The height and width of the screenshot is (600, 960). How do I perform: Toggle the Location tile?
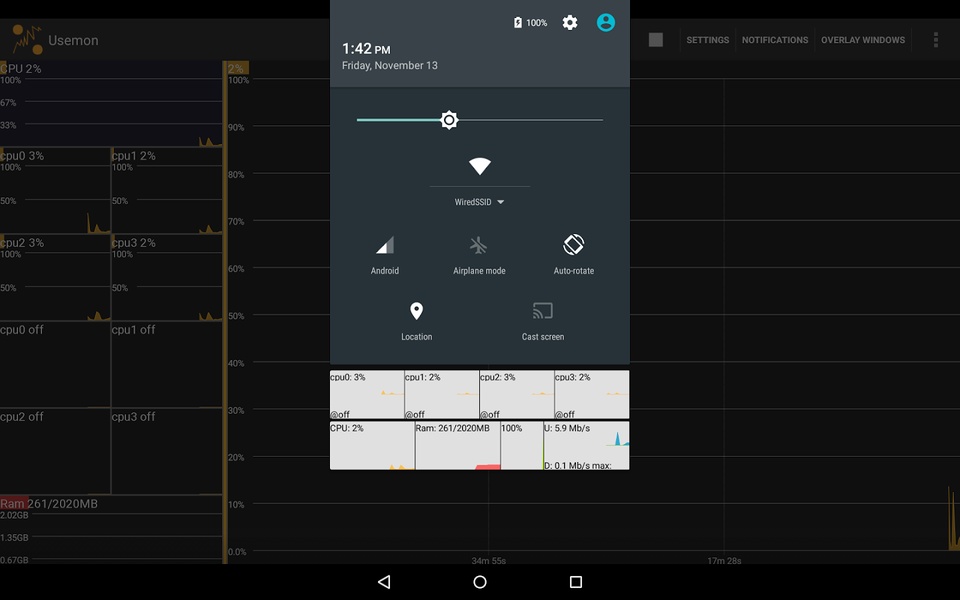coord(416,321)
